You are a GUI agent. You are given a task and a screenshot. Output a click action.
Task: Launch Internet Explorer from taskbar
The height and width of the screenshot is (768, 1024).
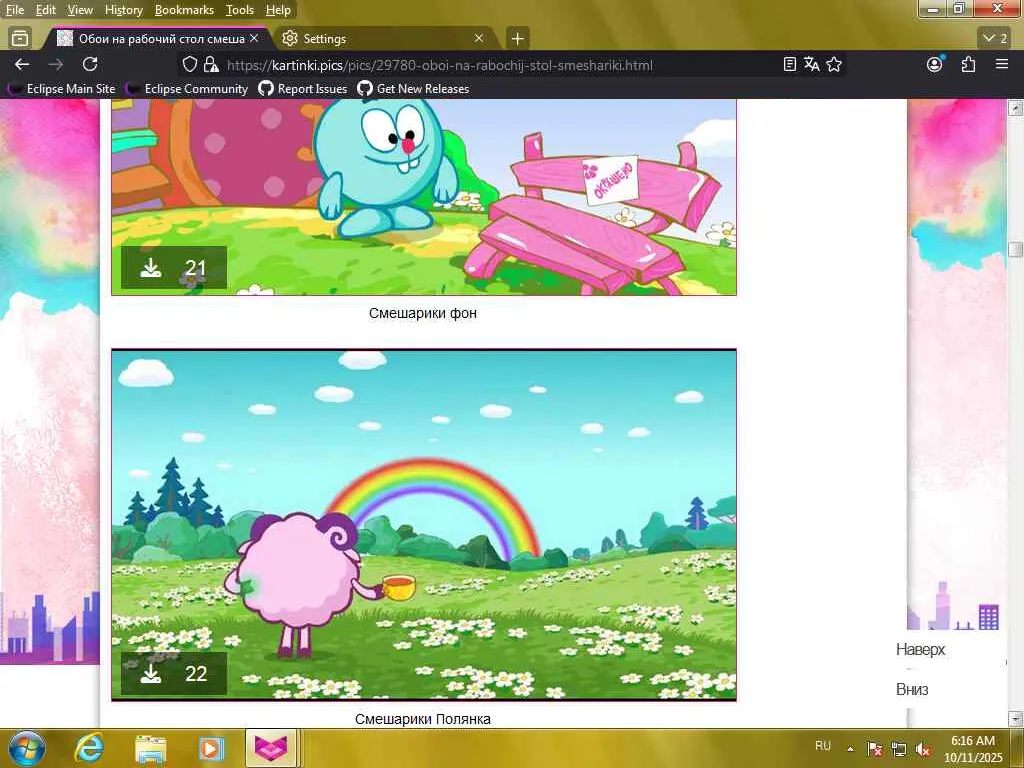pyautogui.click(x=88, y=748)
